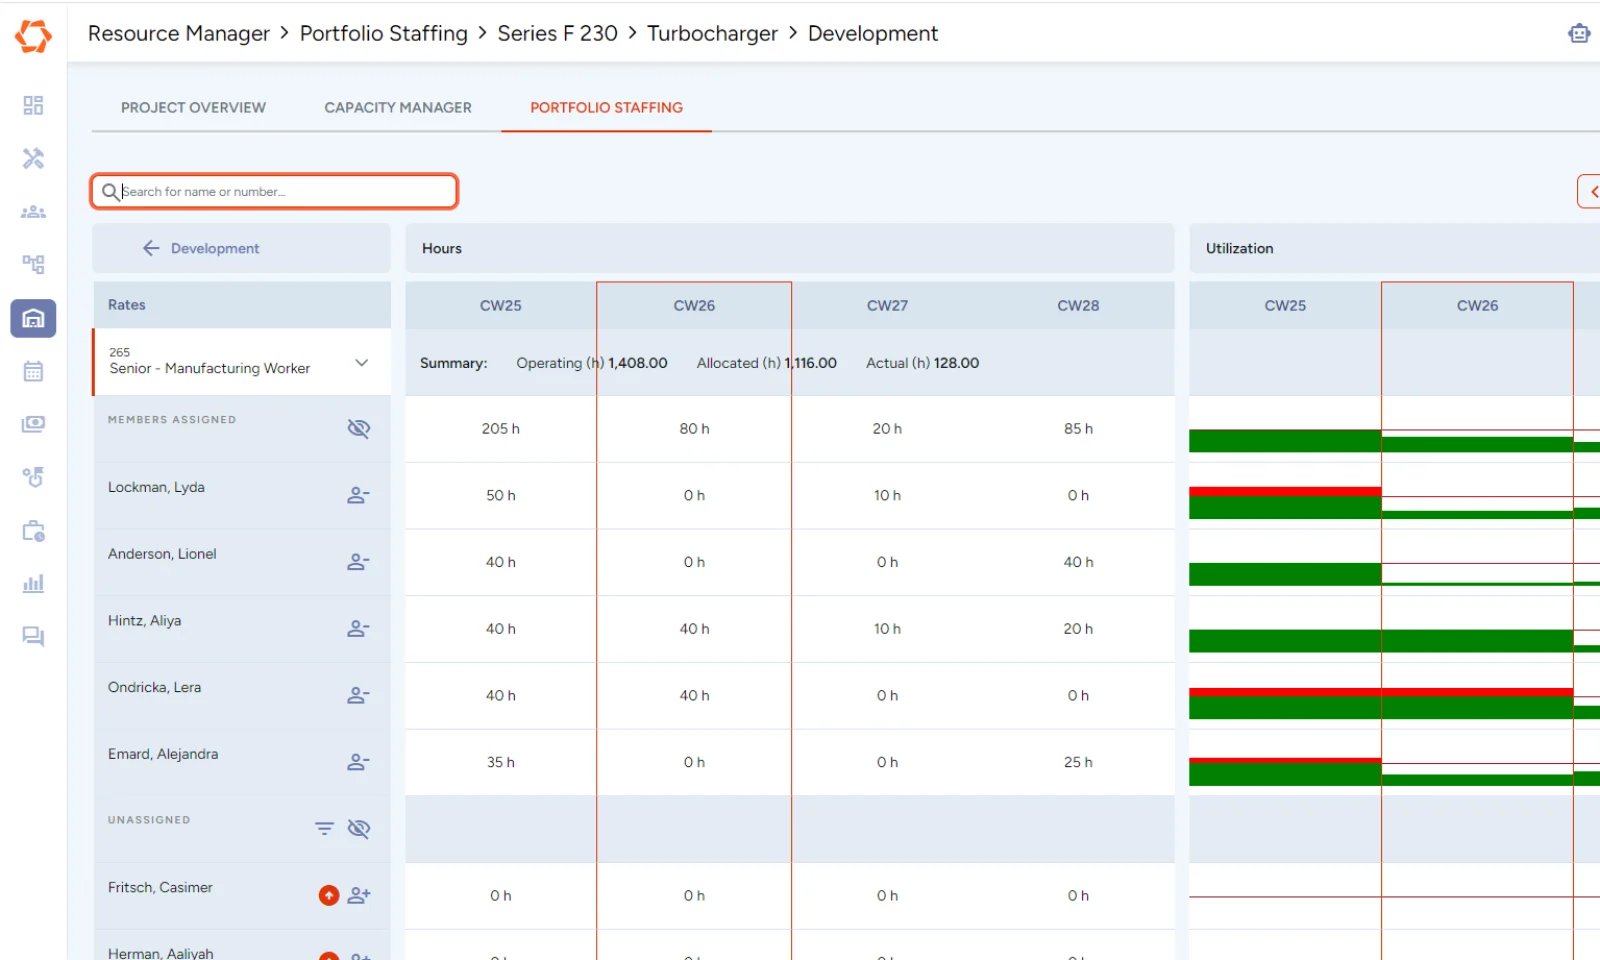Screen dimensions: 1600x960
Task: Navigate to Series F 230 breadcrumb
Action: click(557, 34)
